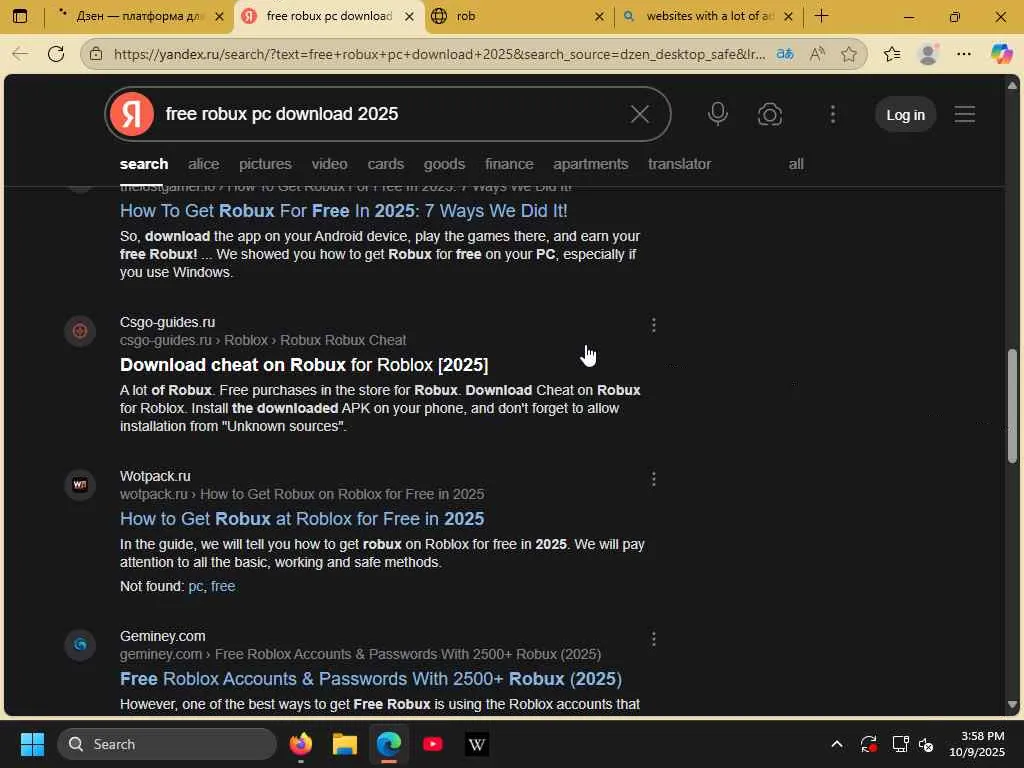Open the tab actions menu icon

(20, 16)
